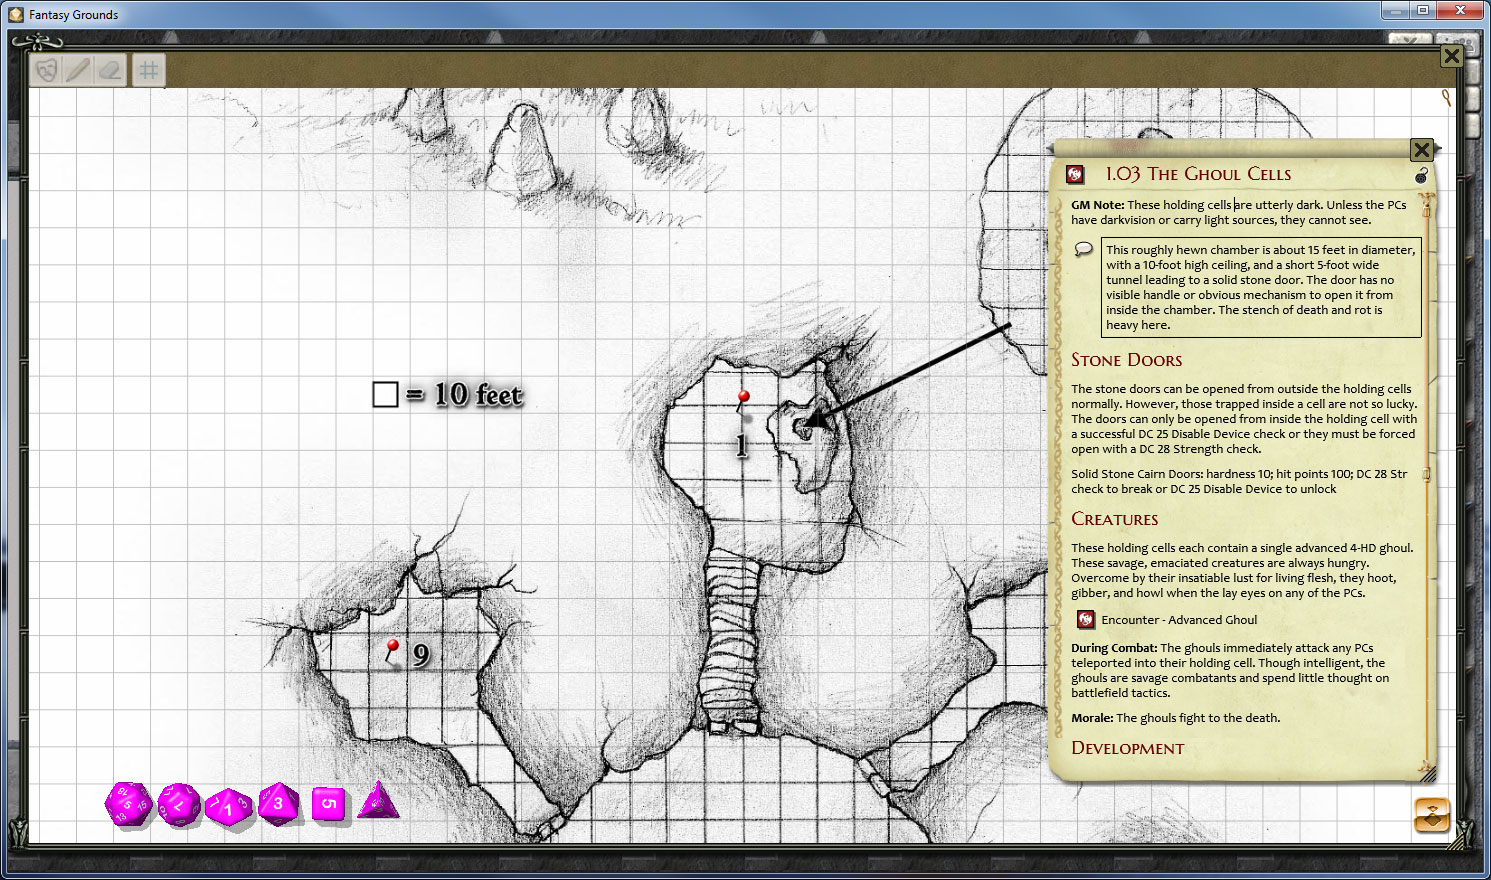Click the Morale line text

point(1175,718)
